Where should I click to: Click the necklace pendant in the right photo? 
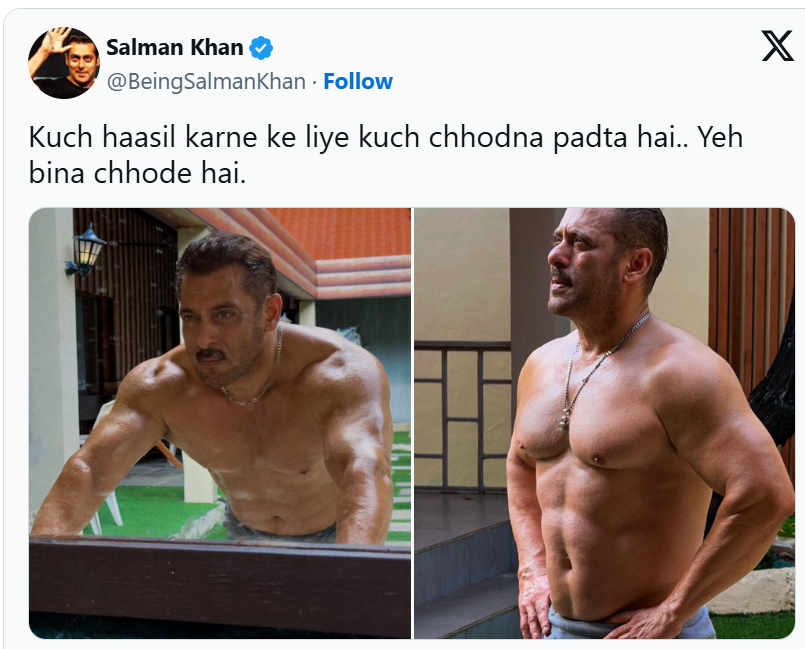pos(564,422)
